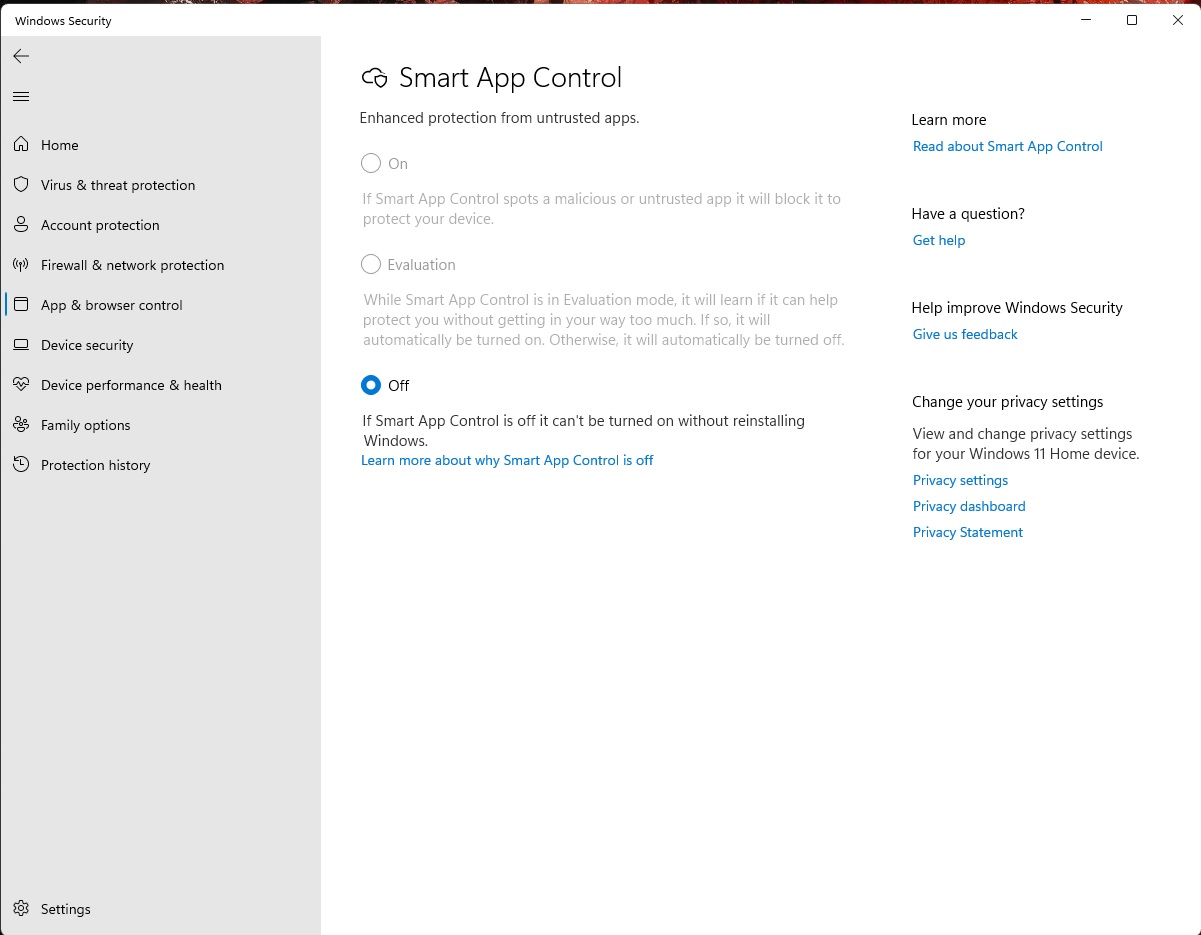Viewport: 1201px width, 935px height.
Task: Click the Account protection person icon
Action: [x=21, y=225]
